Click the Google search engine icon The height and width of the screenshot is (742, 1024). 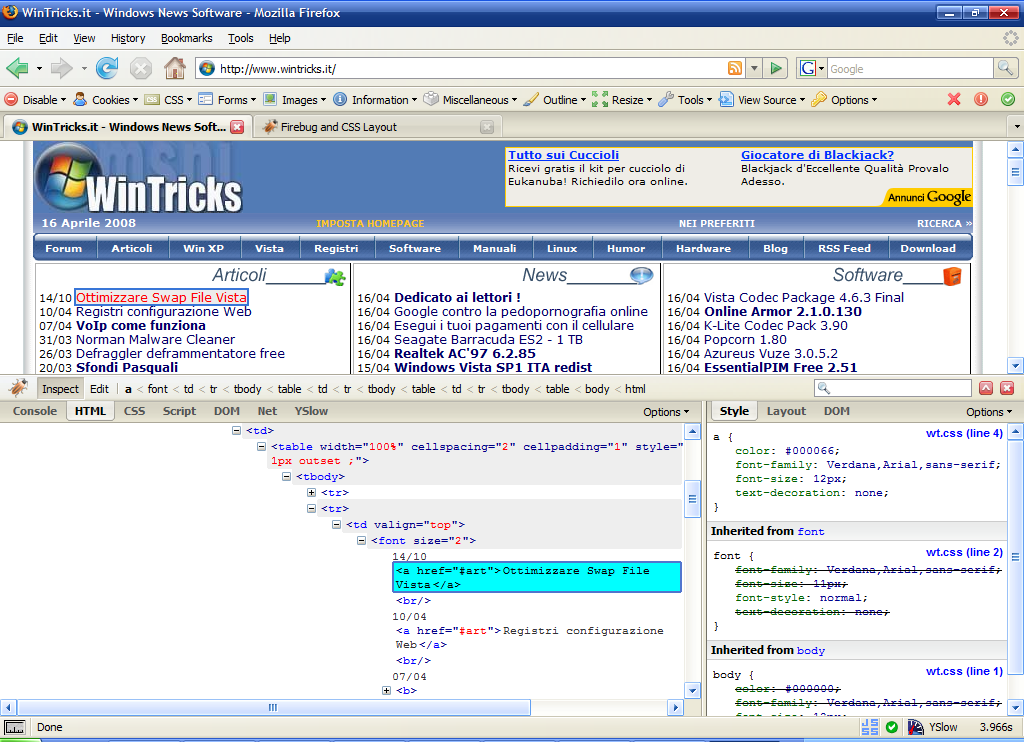808,68
